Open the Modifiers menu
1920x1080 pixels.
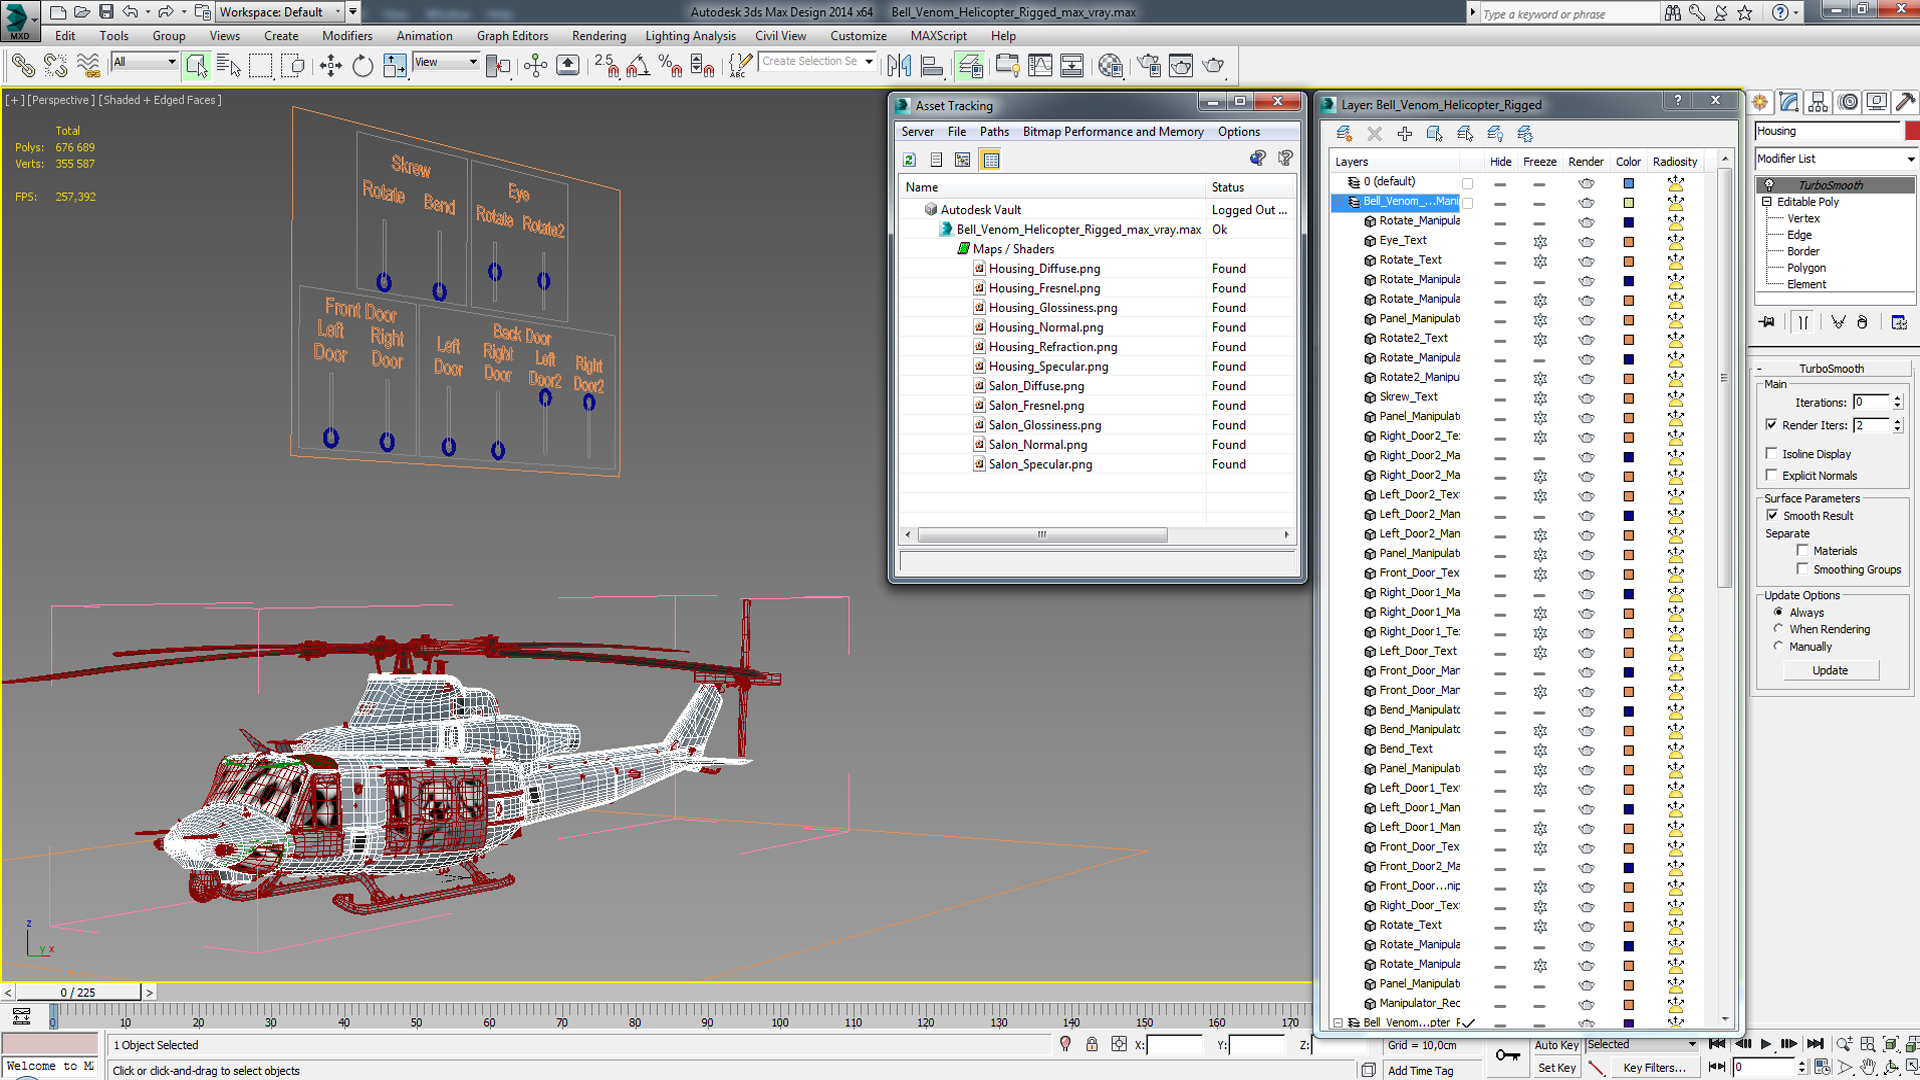(347, 36)
